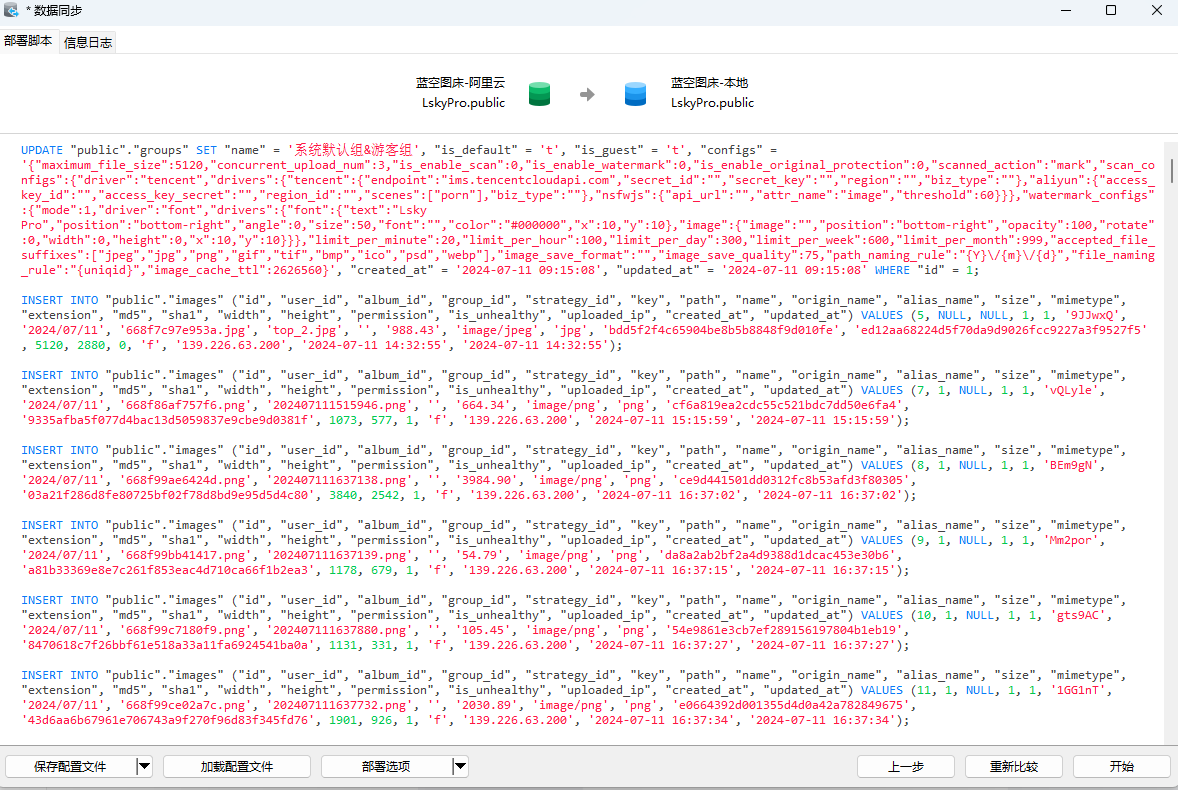1178x790 pixels.
Task: Click the size value '2030.89'
Action: (487, 706)
